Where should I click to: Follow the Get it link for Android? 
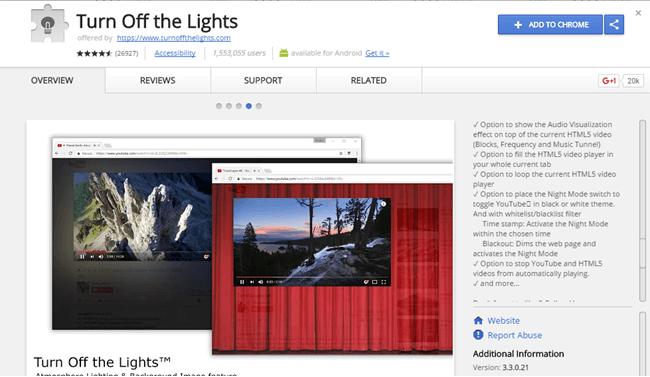coord(377,53)
